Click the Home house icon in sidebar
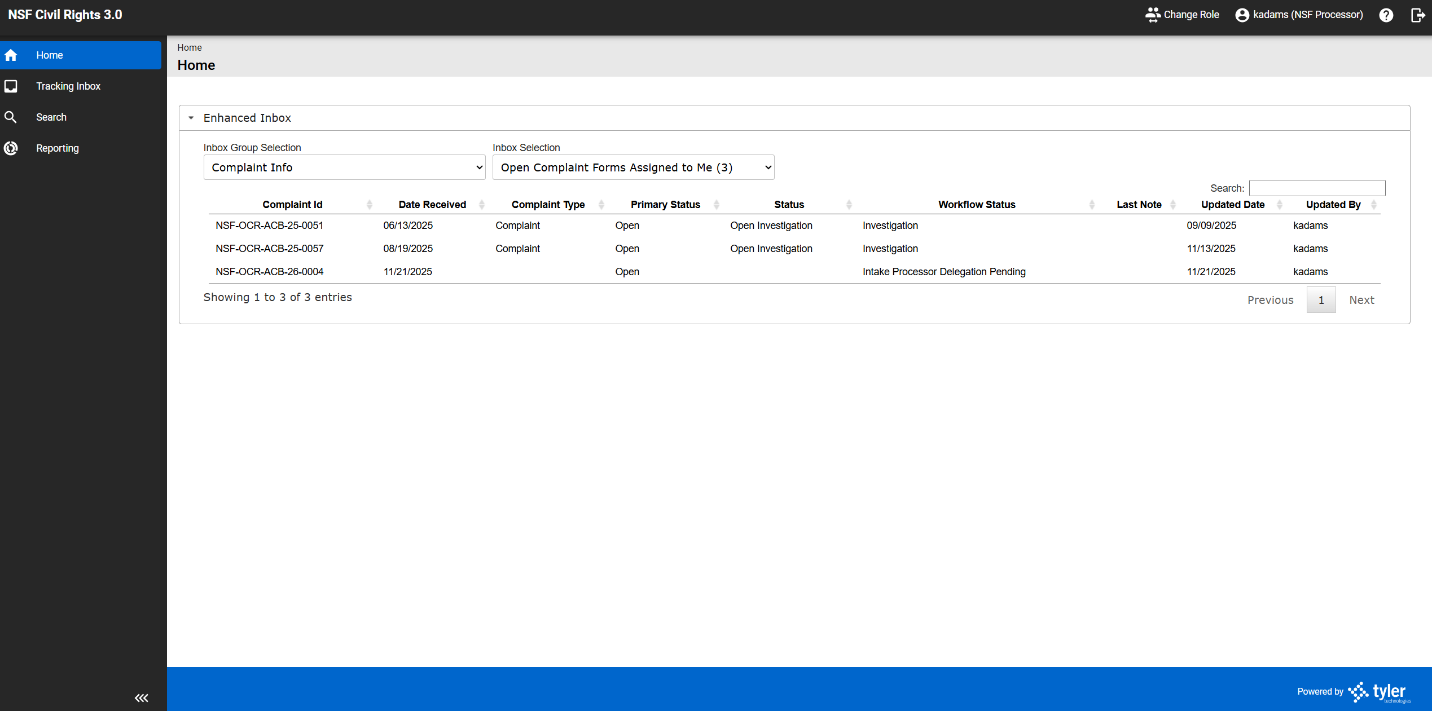The height and width of the screenshot is (711, 1432). pos(11,56)
